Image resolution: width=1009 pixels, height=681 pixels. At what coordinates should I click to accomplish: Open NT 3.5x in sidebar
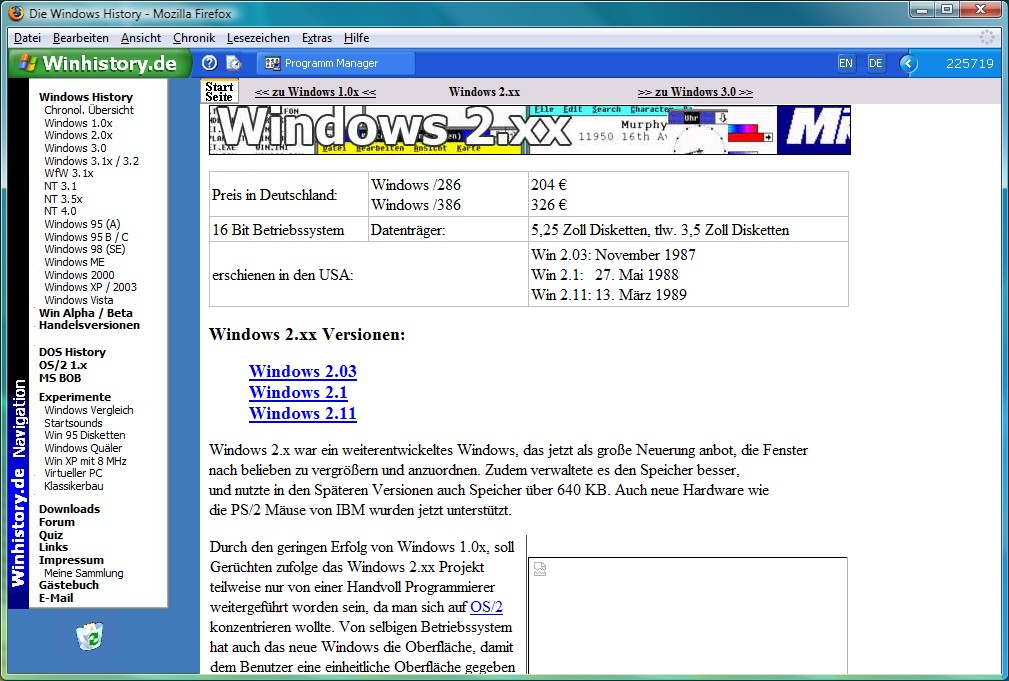63,199
